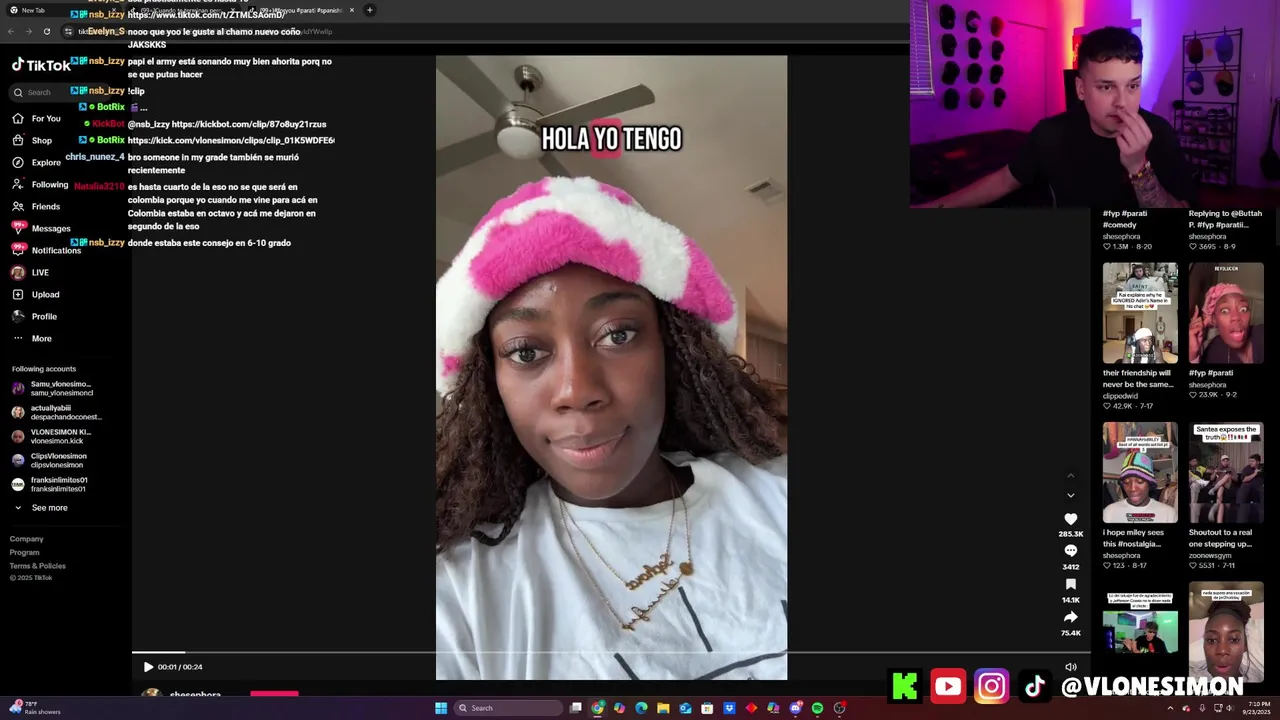Screen dimensions: 1280x720
Task: Save the video with the bookmark icon
Action: click(x=1071, y=584)
